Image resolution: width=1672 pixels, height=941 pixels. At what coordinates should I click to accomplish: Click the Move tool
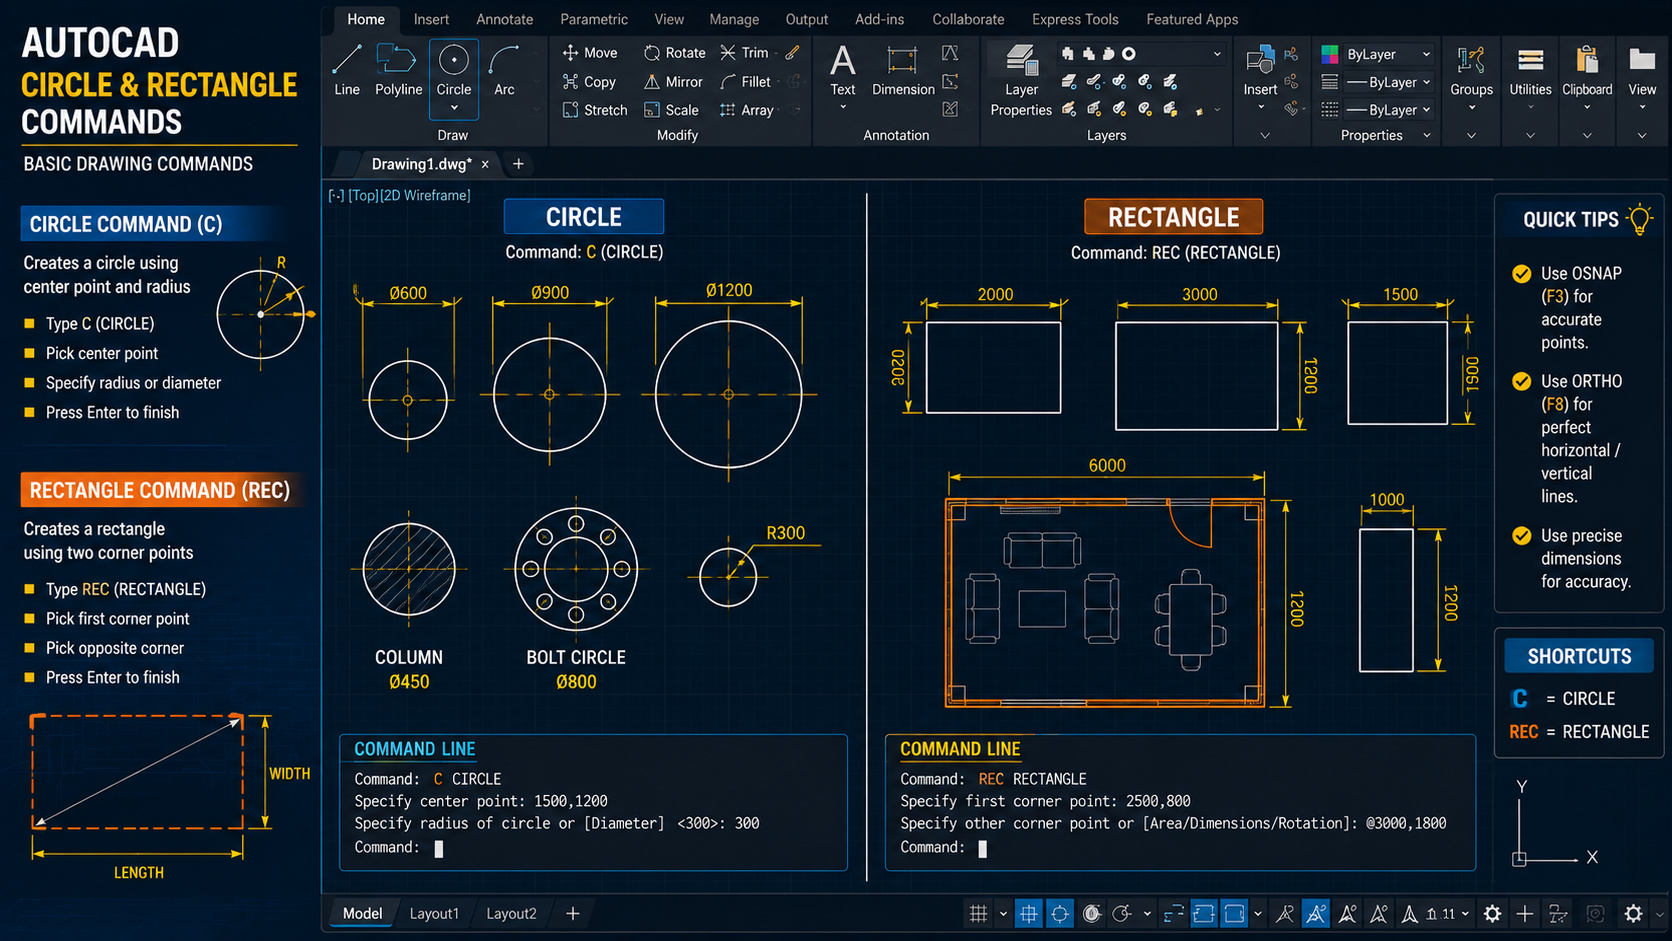[589, 53]
